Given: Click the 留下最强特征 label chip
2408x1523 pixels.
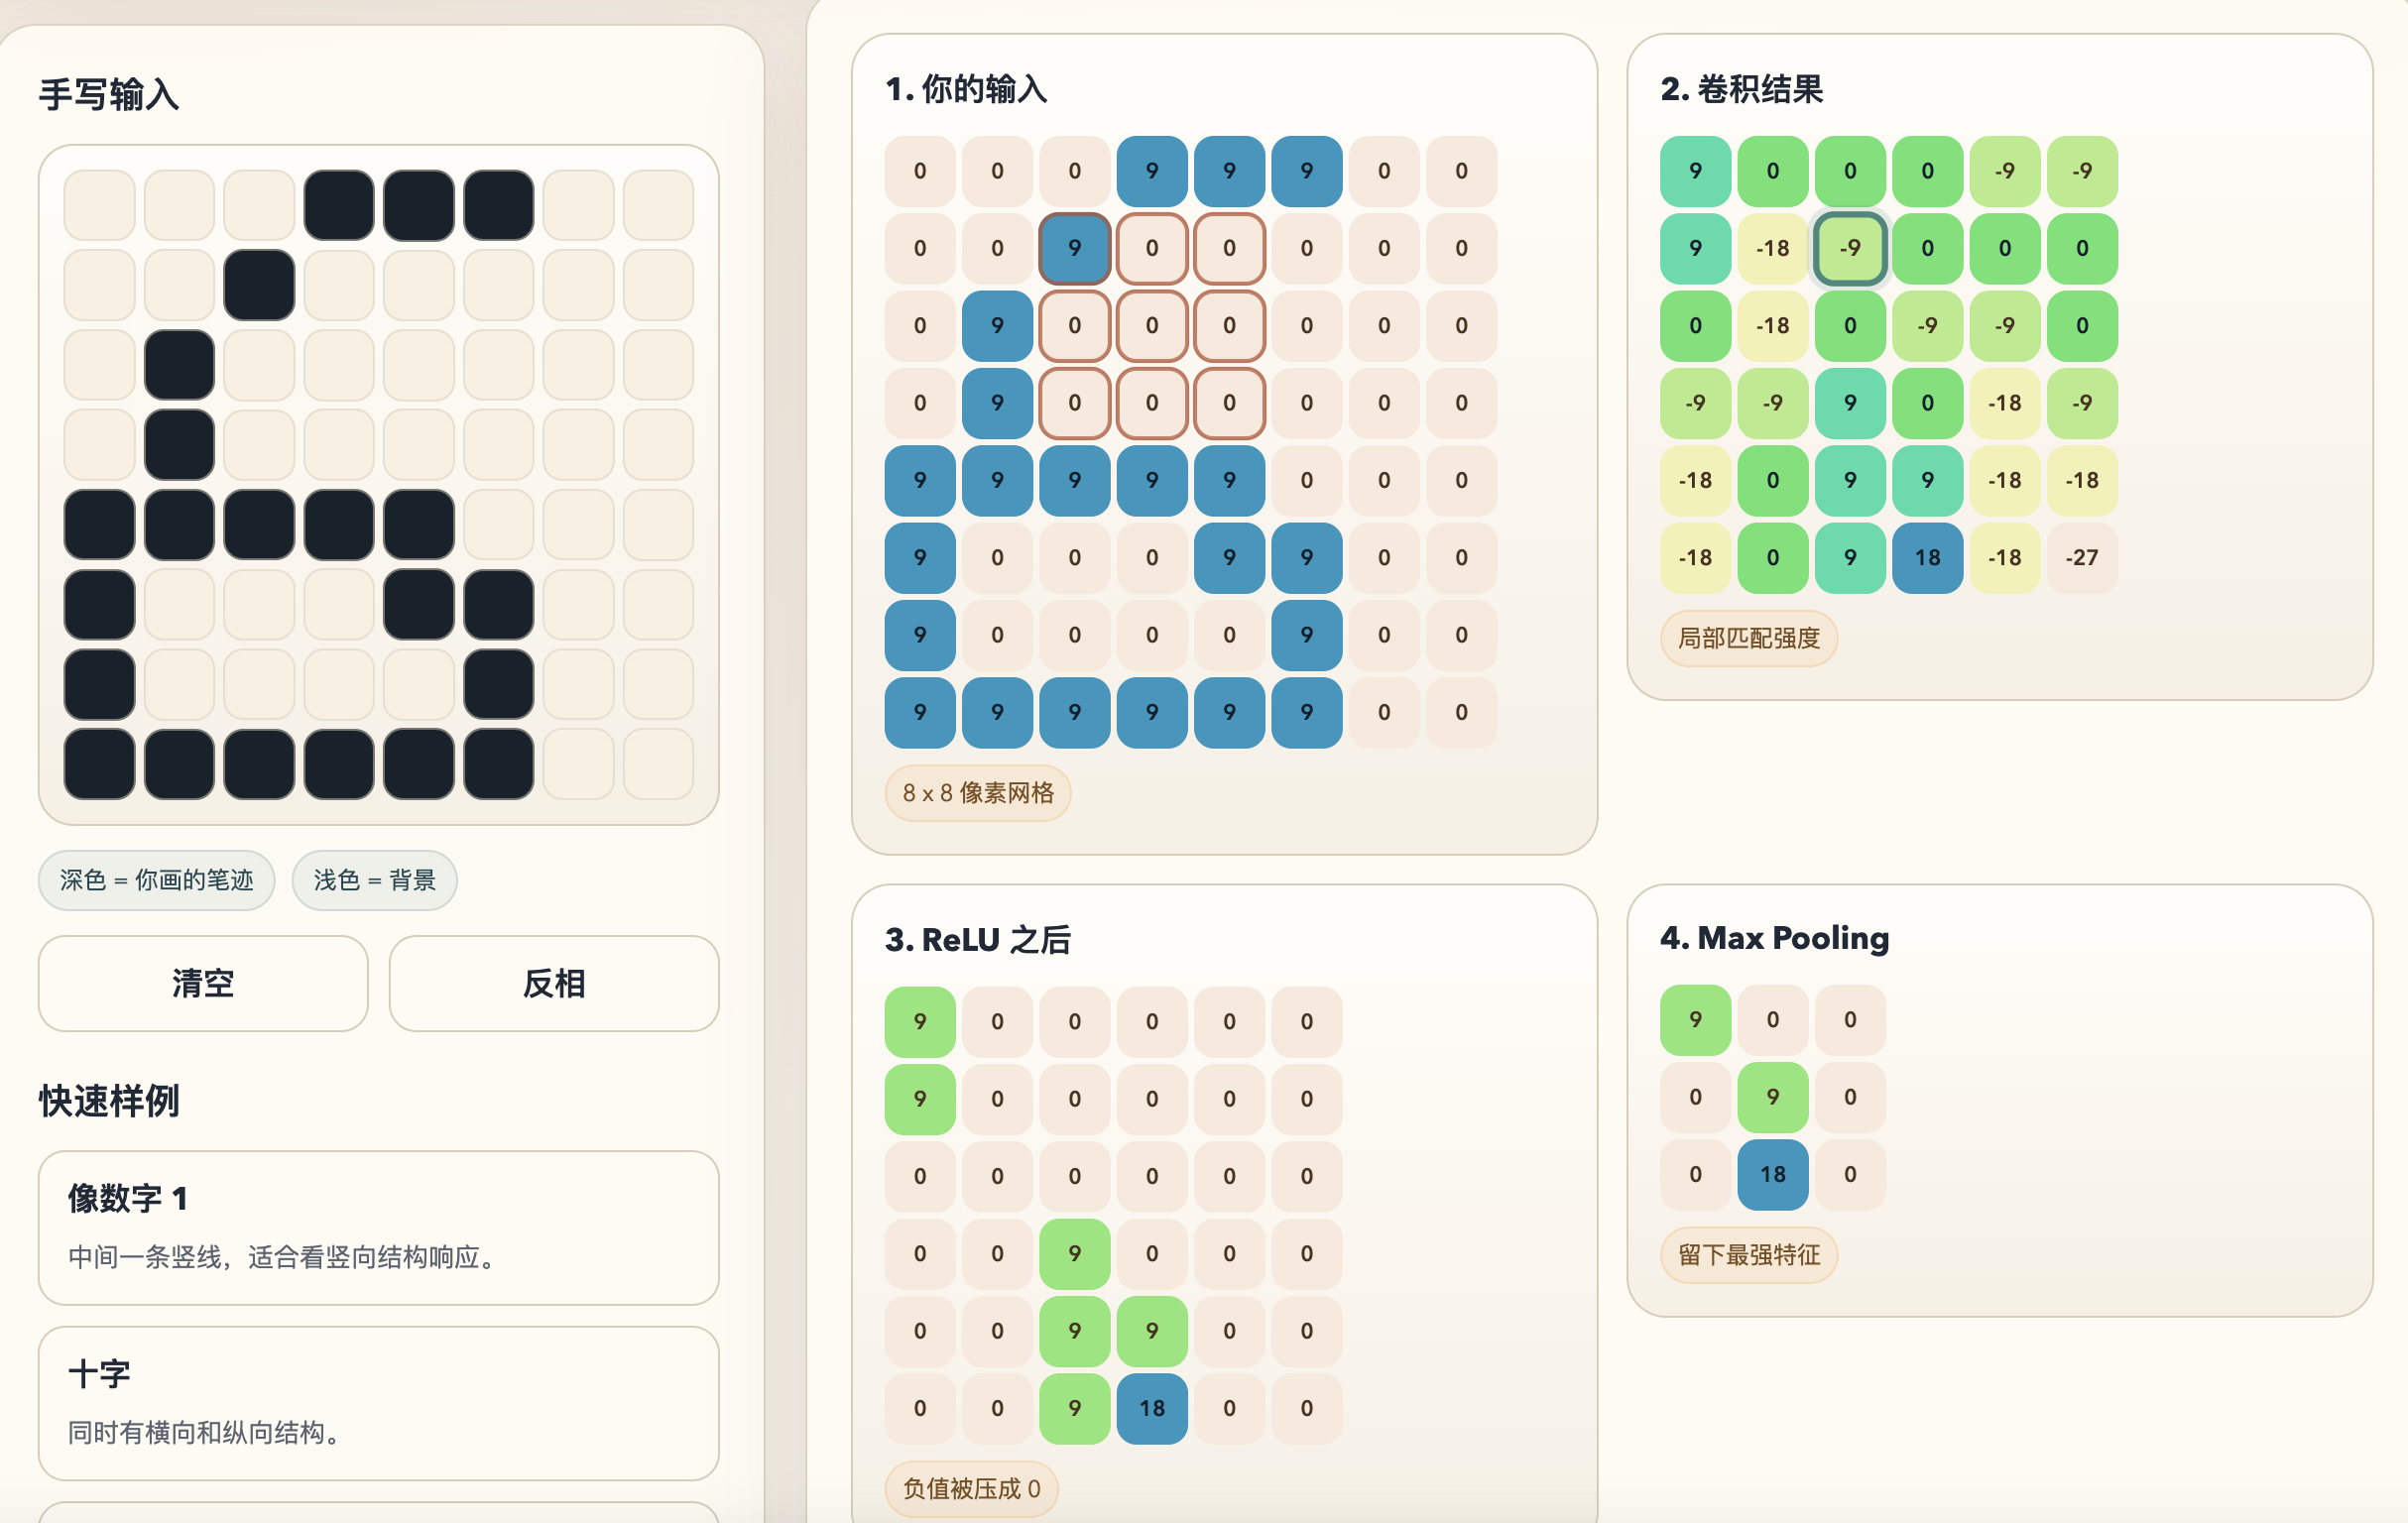Looking at the screenshot, I should [1748, 1255].
